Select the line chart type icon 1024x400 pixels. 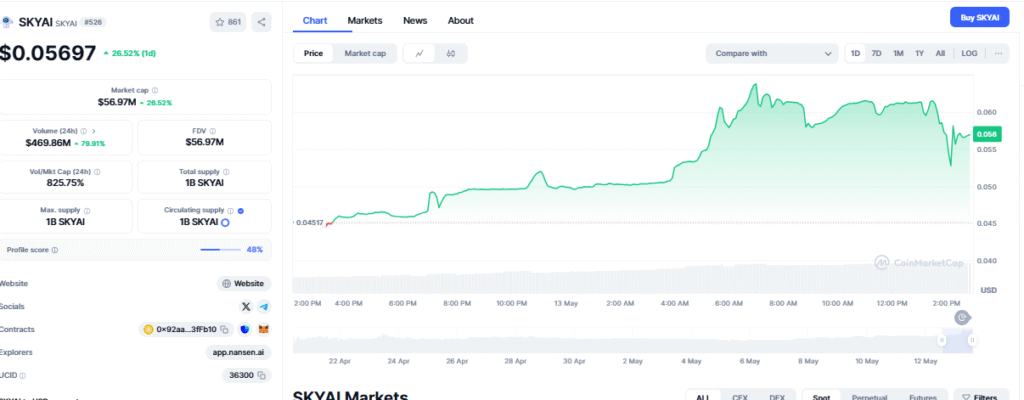tap(420, 54)
